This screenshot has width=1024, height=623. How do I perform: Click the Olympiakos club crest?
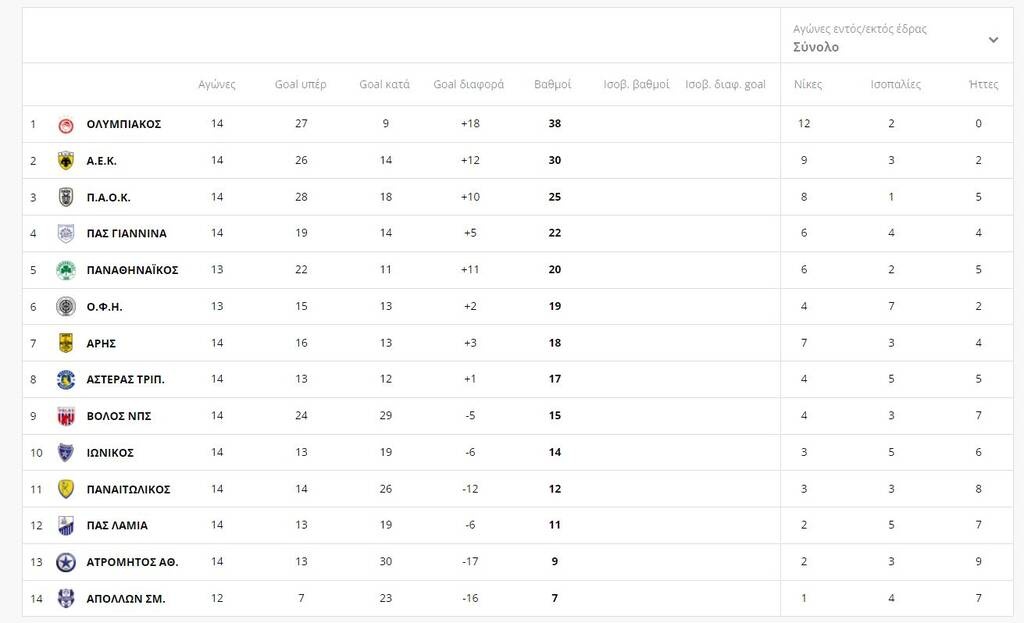coord(66,125)
